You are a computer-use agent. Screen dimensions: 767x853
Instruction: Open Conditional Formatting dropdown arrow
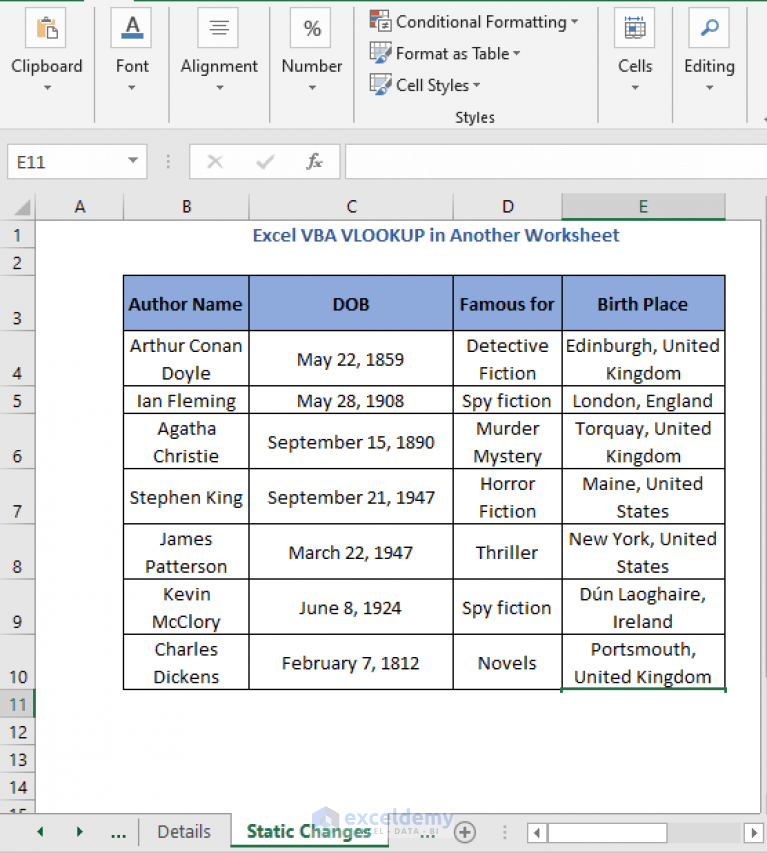pos(574,22)
